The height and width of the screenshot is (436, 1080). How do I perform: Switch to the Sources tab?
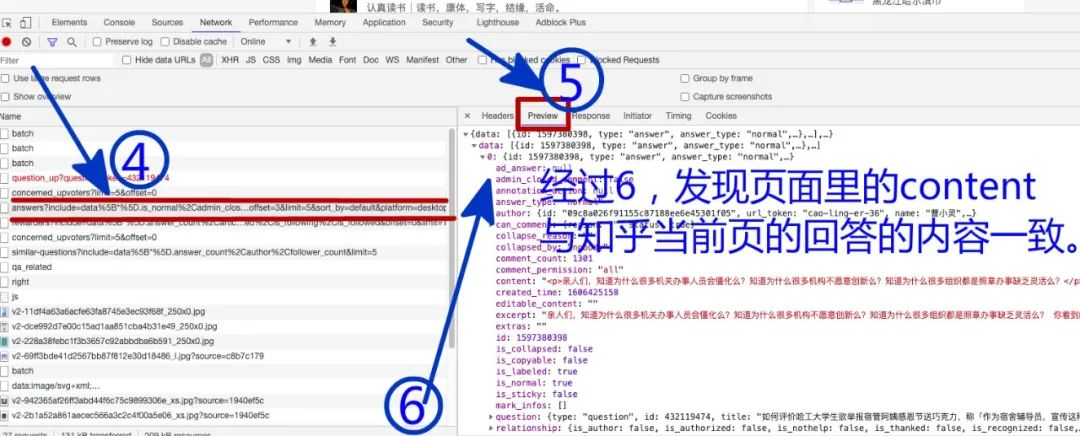coord(167,23)
